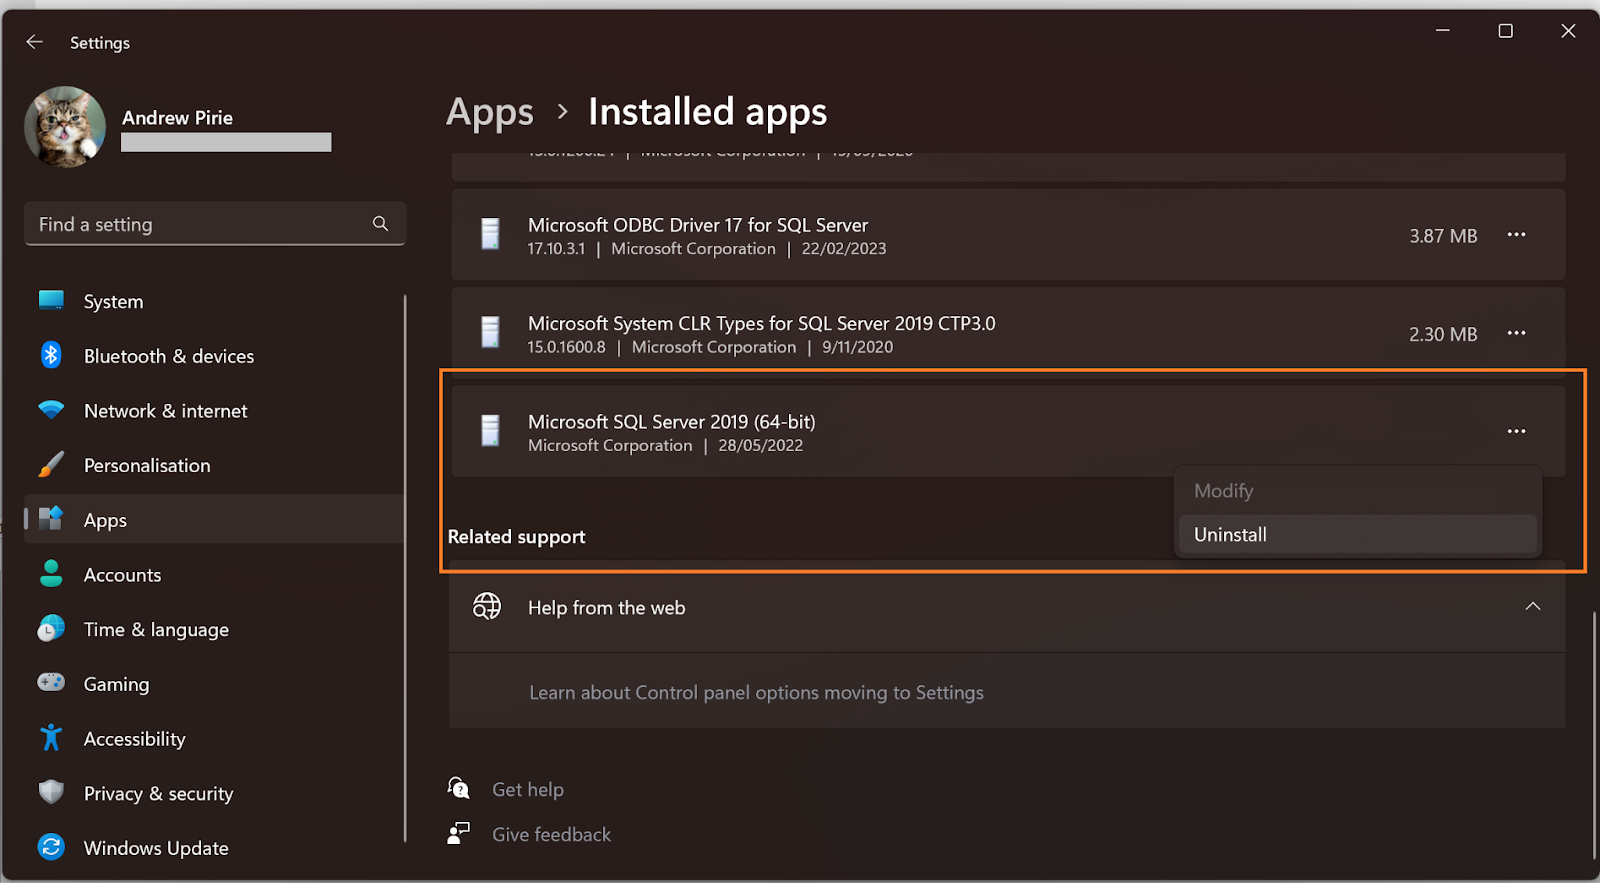Click the Get help chat icon

(x=459, y=788)
